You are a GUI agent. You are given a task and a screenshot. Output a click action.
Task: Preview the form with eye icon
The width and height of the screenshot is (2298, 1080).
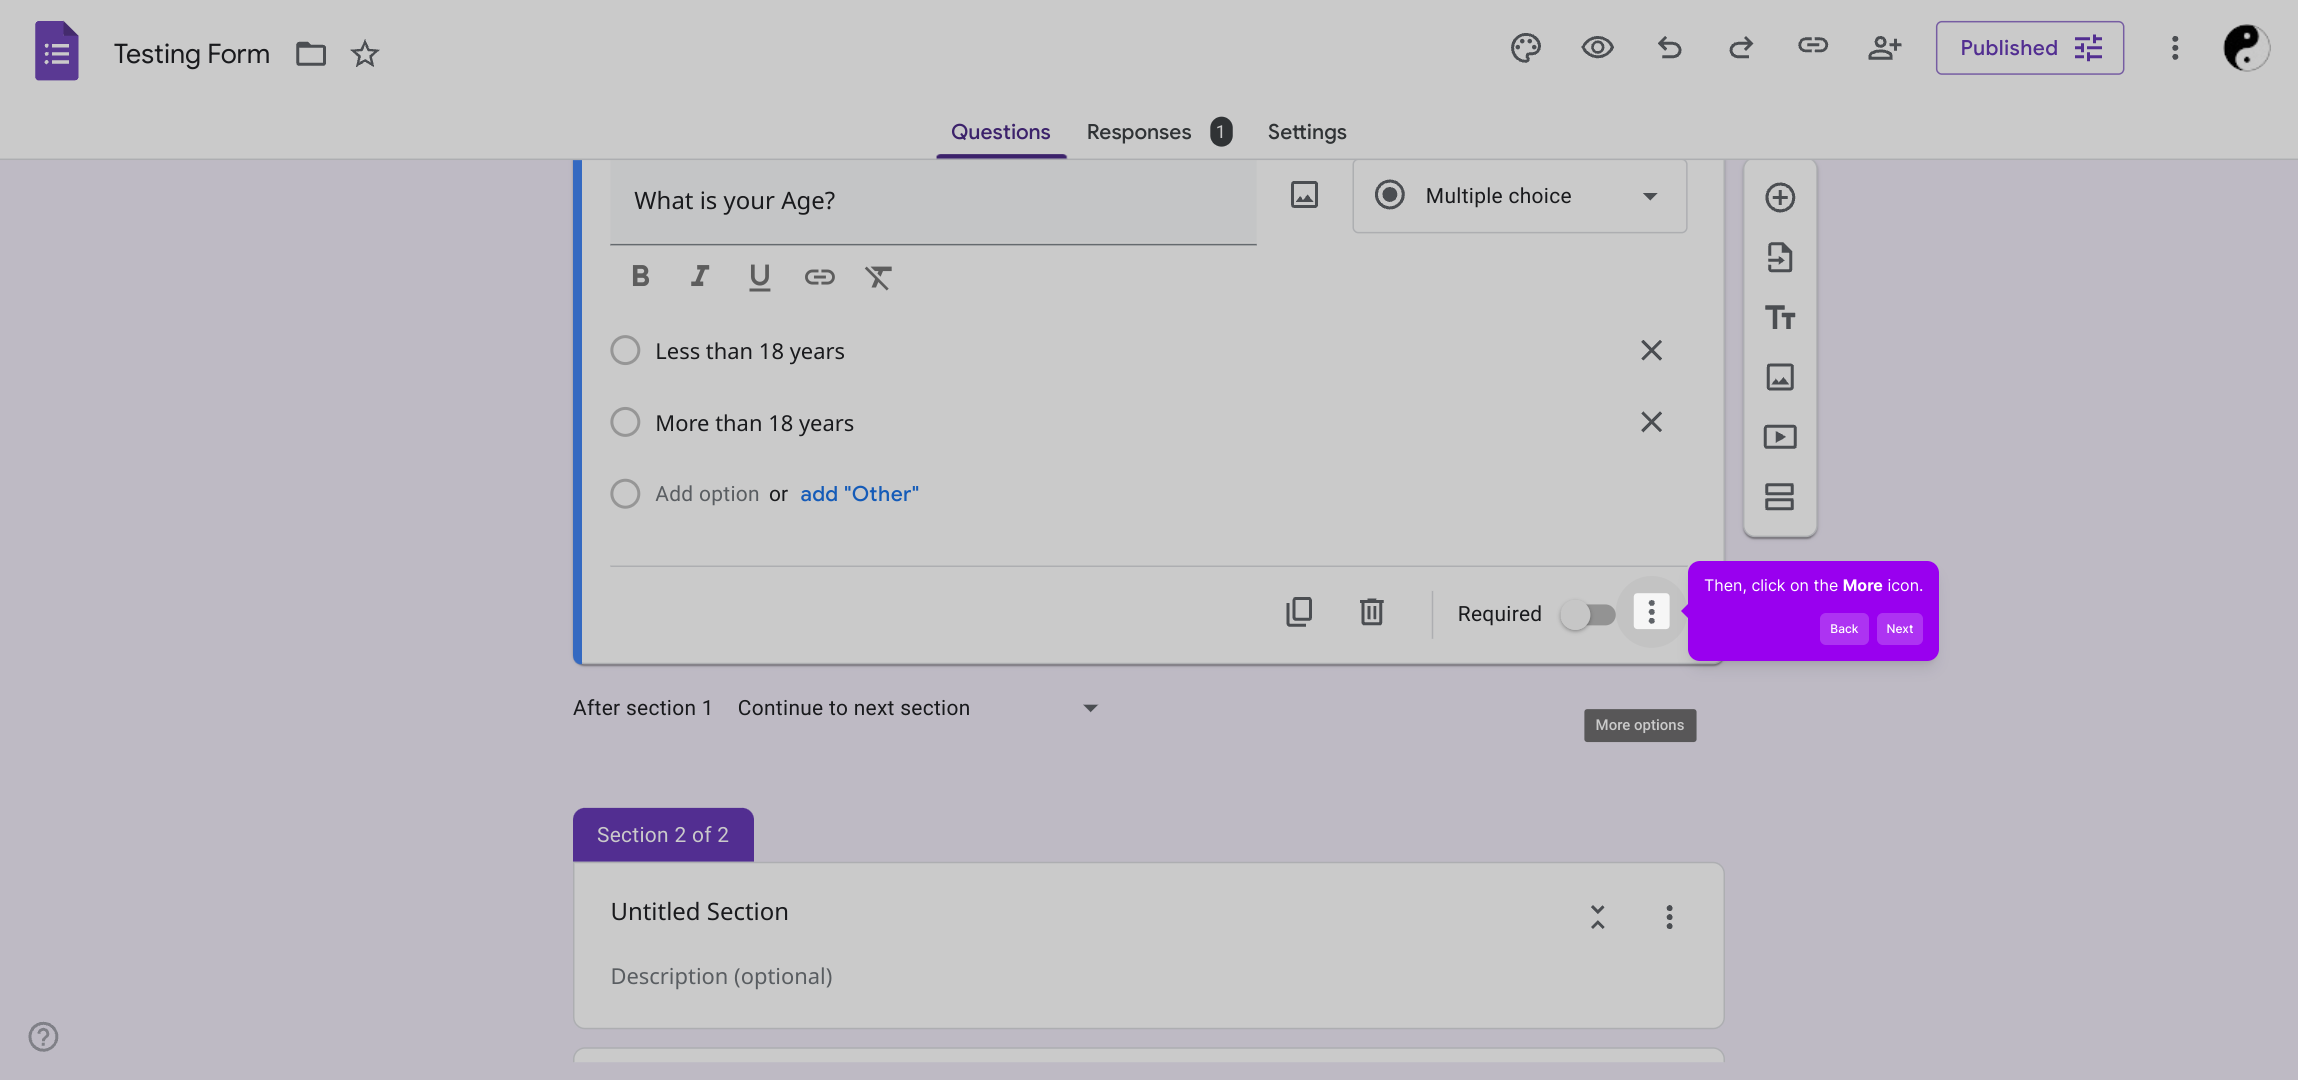[x=1598, y=48]
